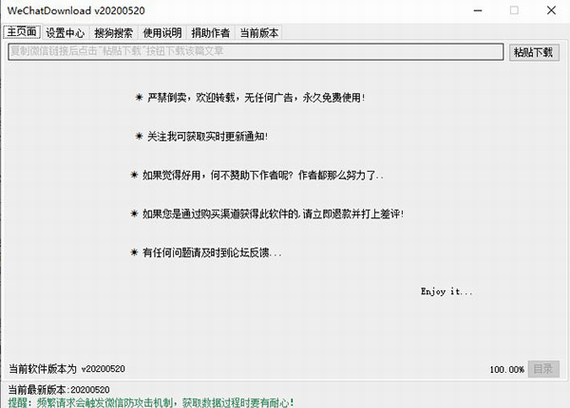The image size is (570, 408).
Task: Open the 使用说明 tab
Action: point(162,33)
